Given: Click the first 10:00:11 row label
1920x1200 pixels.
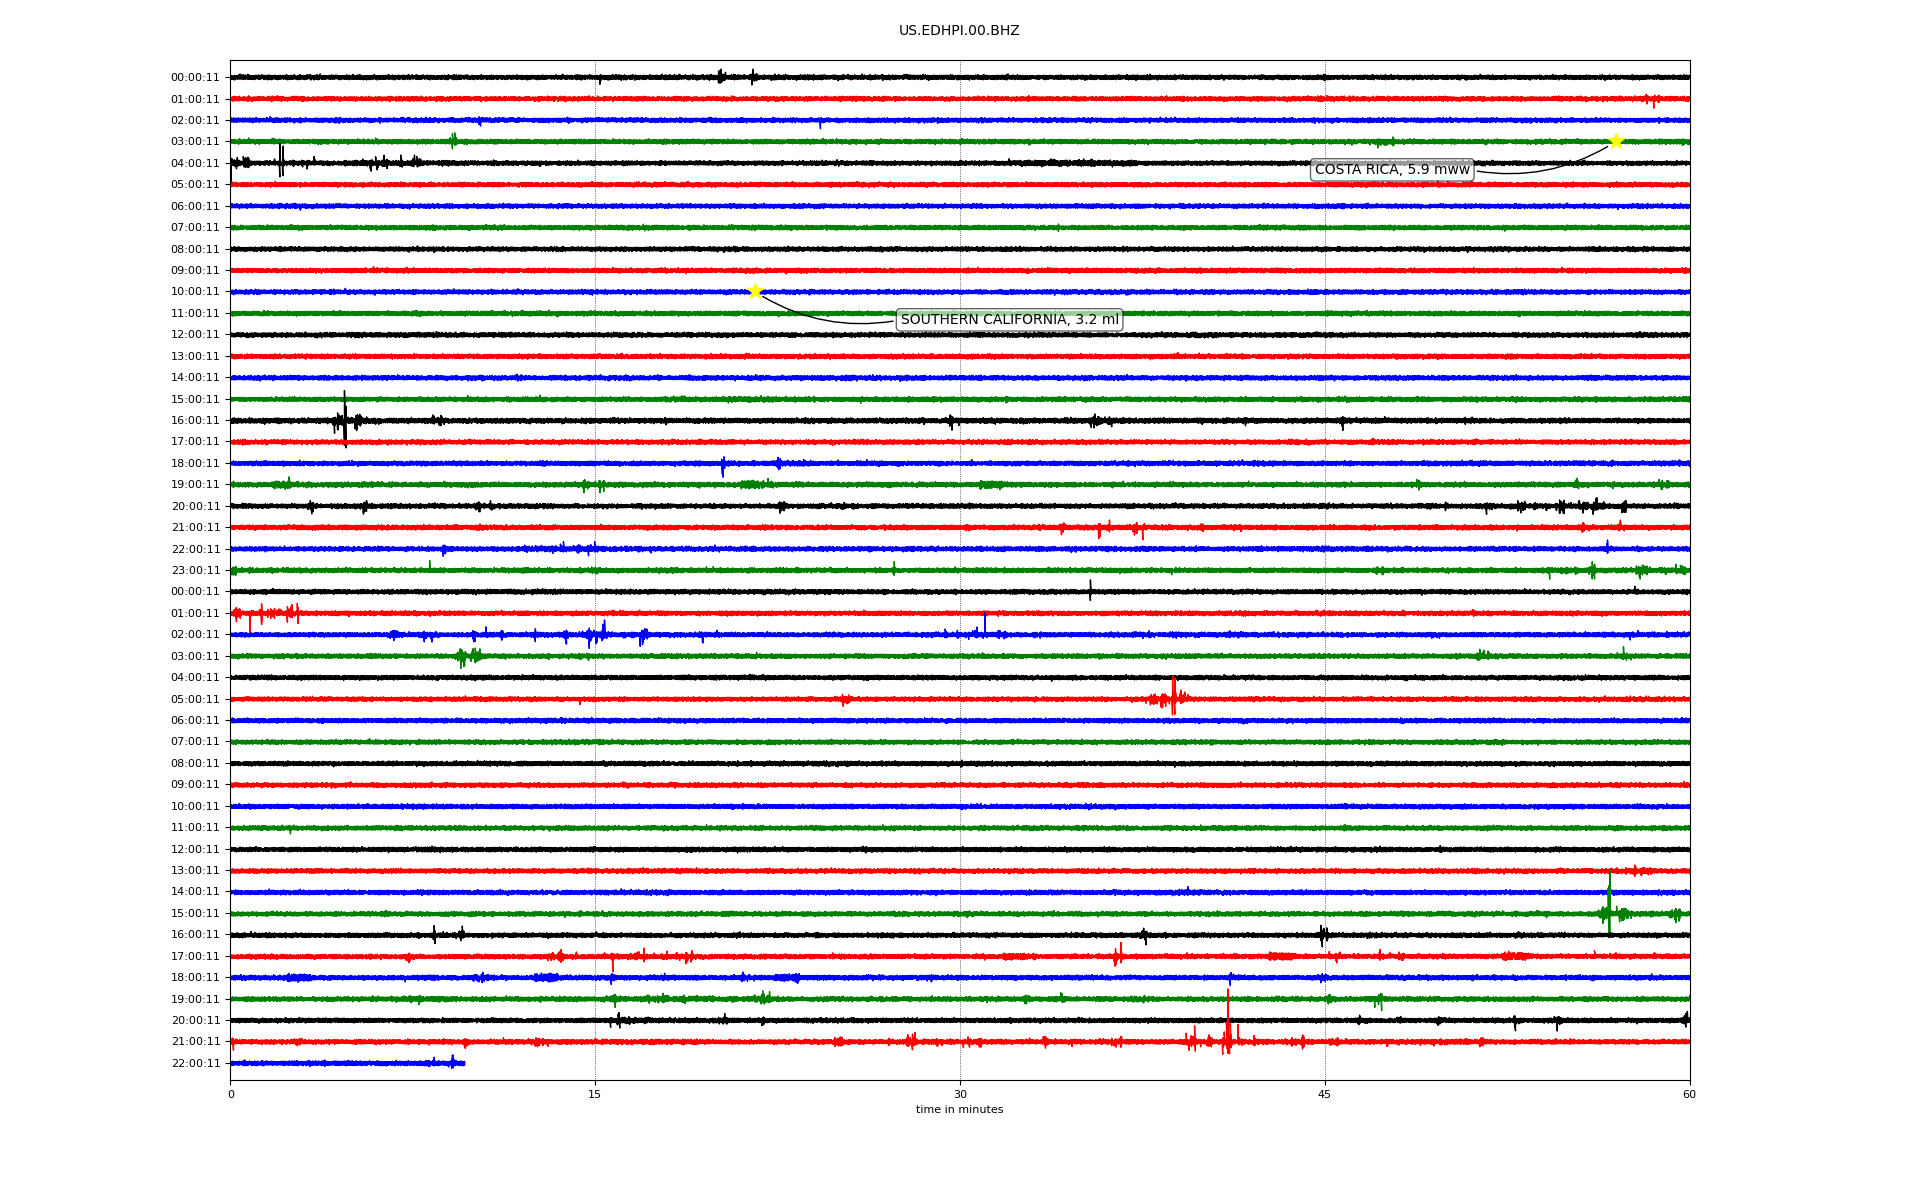Looking at the screenshot, I should coord(195,292).
